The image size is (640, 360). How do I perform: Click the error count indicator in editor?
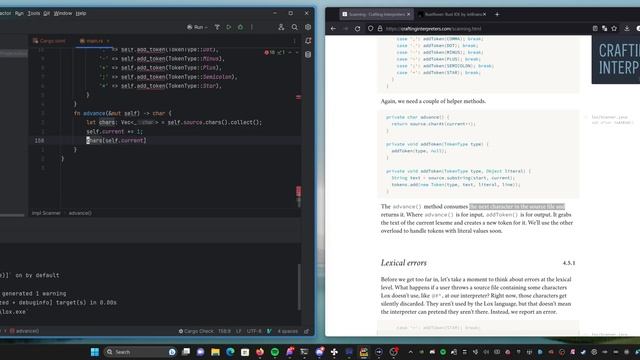tap(269, 53)
